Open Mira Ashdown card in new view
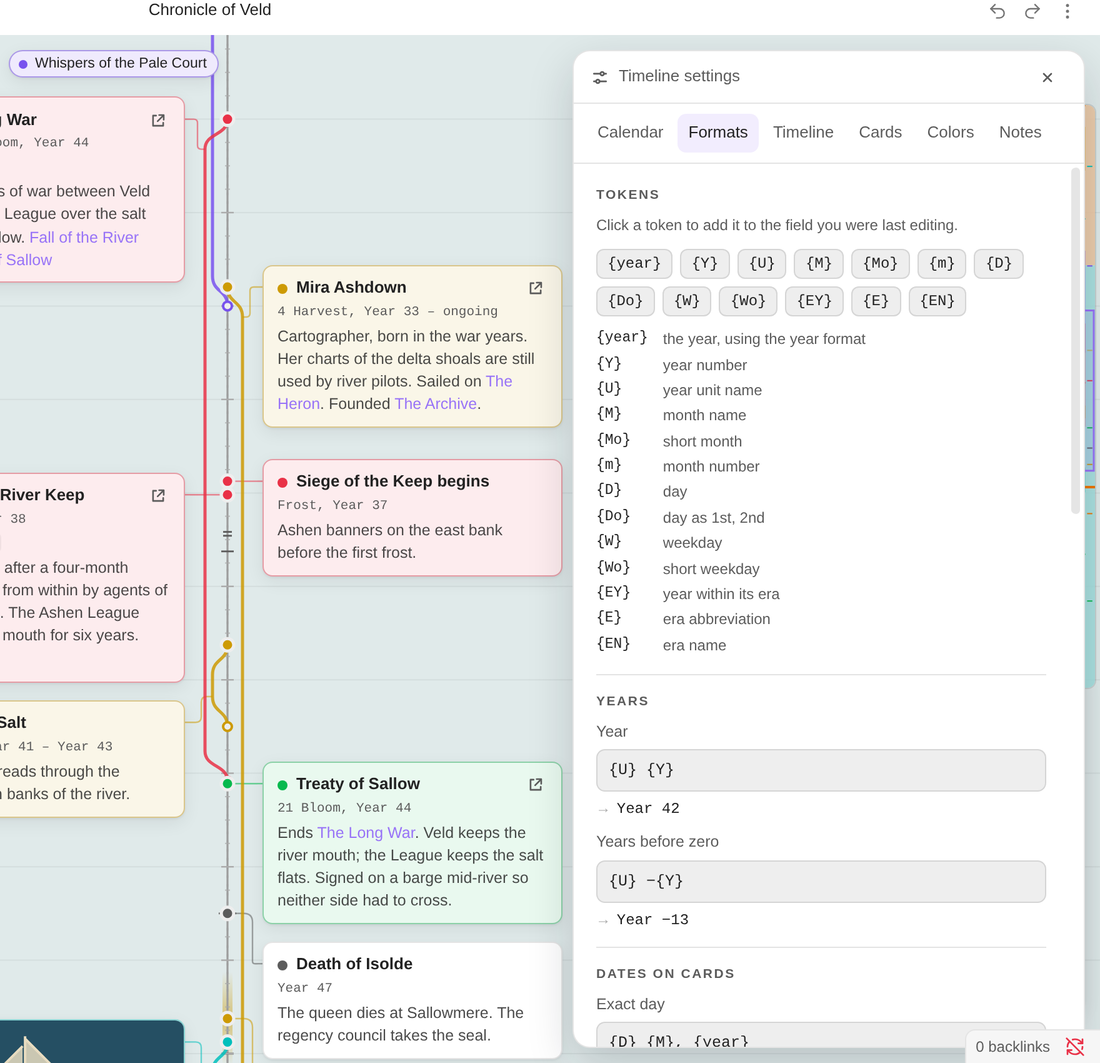The width and height of the screenshot is (1100, 1063). point(535,288)
